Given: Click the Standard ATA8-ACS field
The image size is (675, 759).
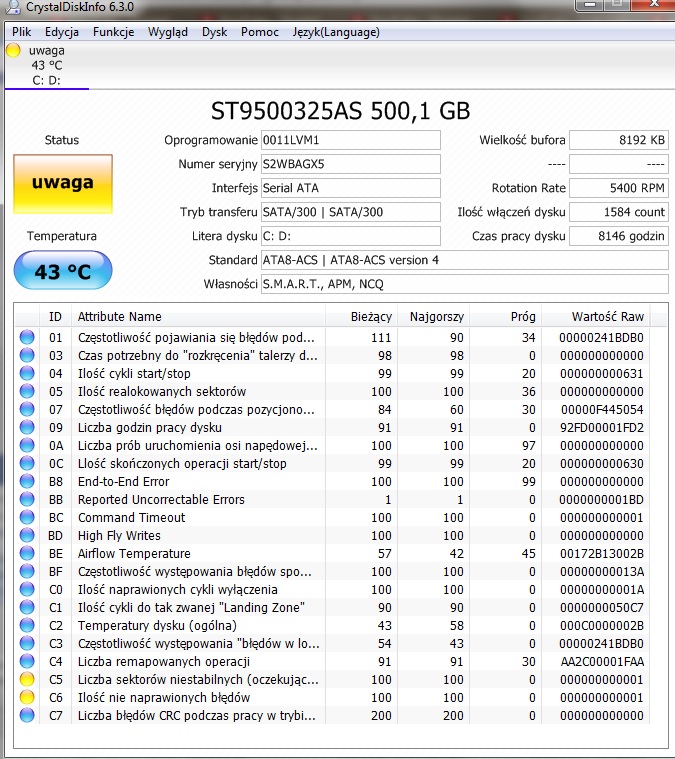Looking at the screenshot, I should [x=464, y=260].
